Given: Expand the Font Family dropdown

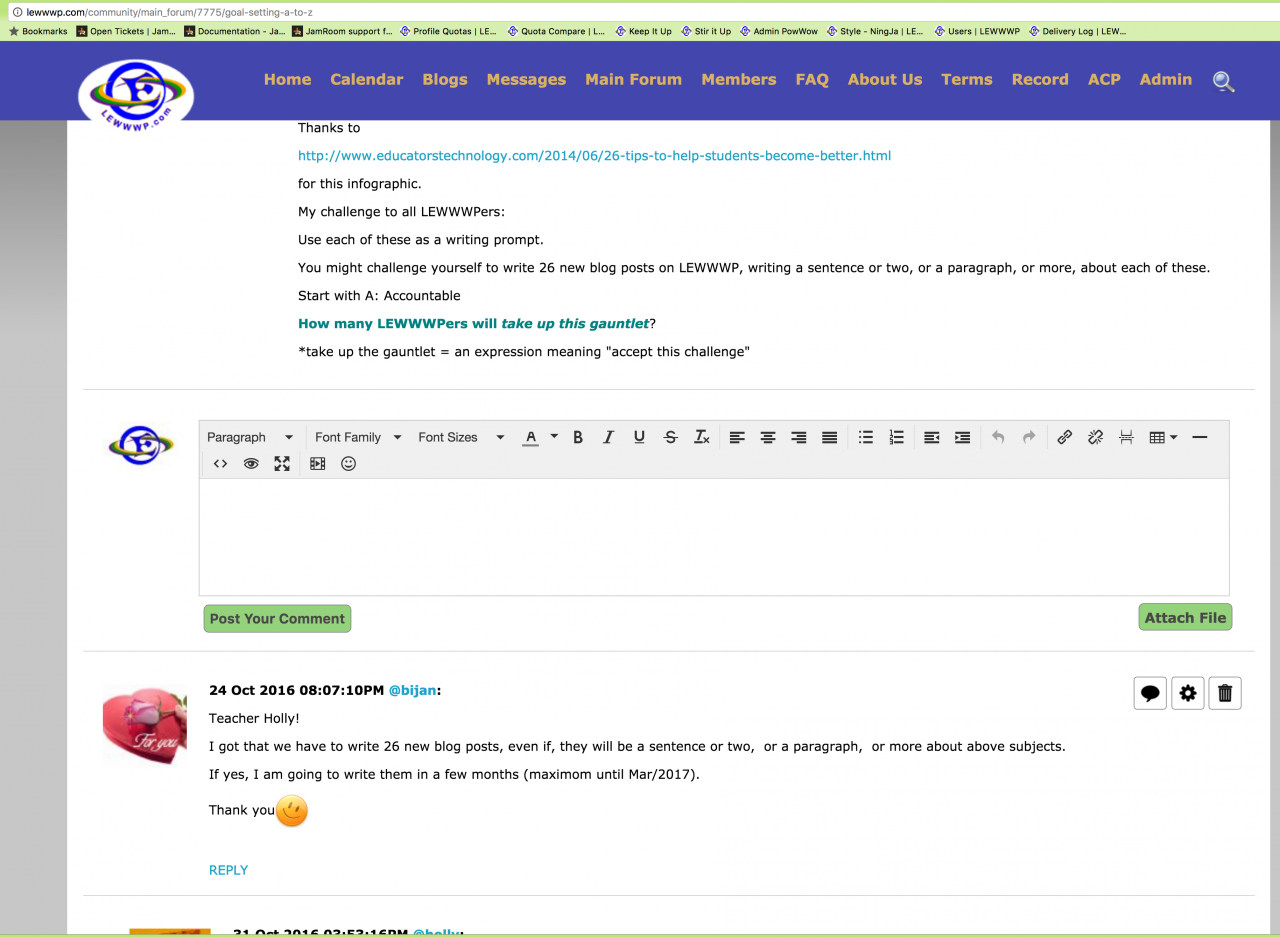Looking at the screenshot, I should tap(357, 437).
